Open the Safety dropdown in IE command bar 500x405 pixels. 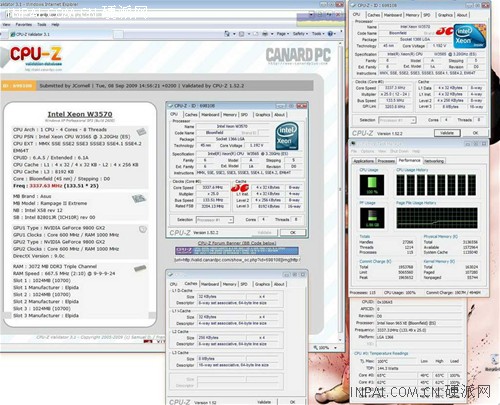300,34
